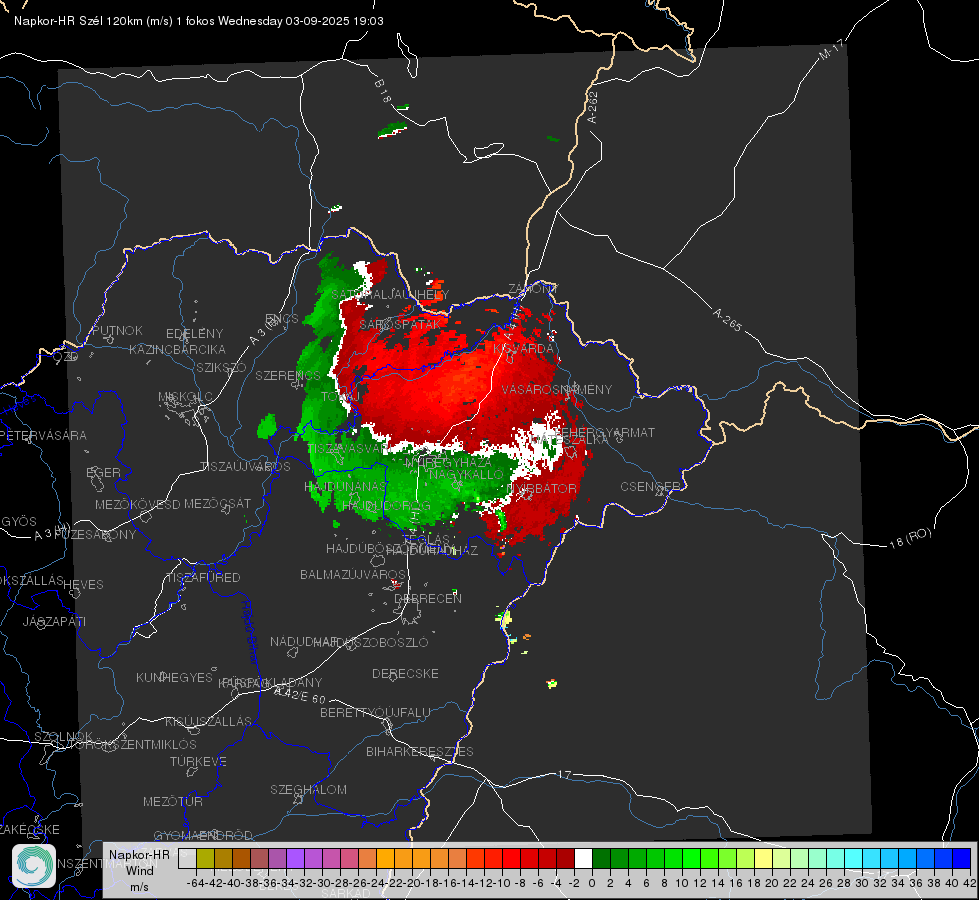Click the timestamp 'Wednesday 03-09-2025 19:03'
The height and width of the screenshot is (900, 979).
pos(300,21)
